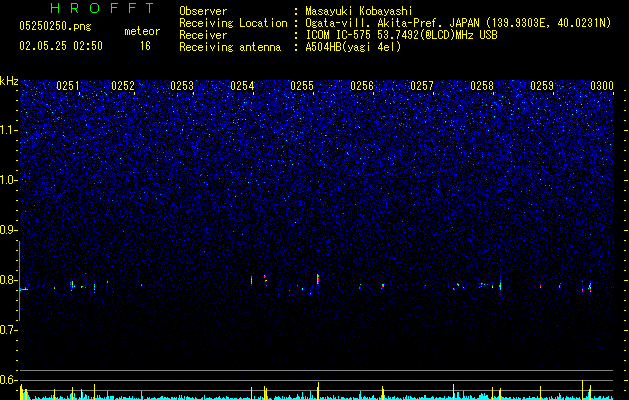This screenshot has height=400, width=629.
Task: Click the kHz axis unit label
Action: point(9,81)
